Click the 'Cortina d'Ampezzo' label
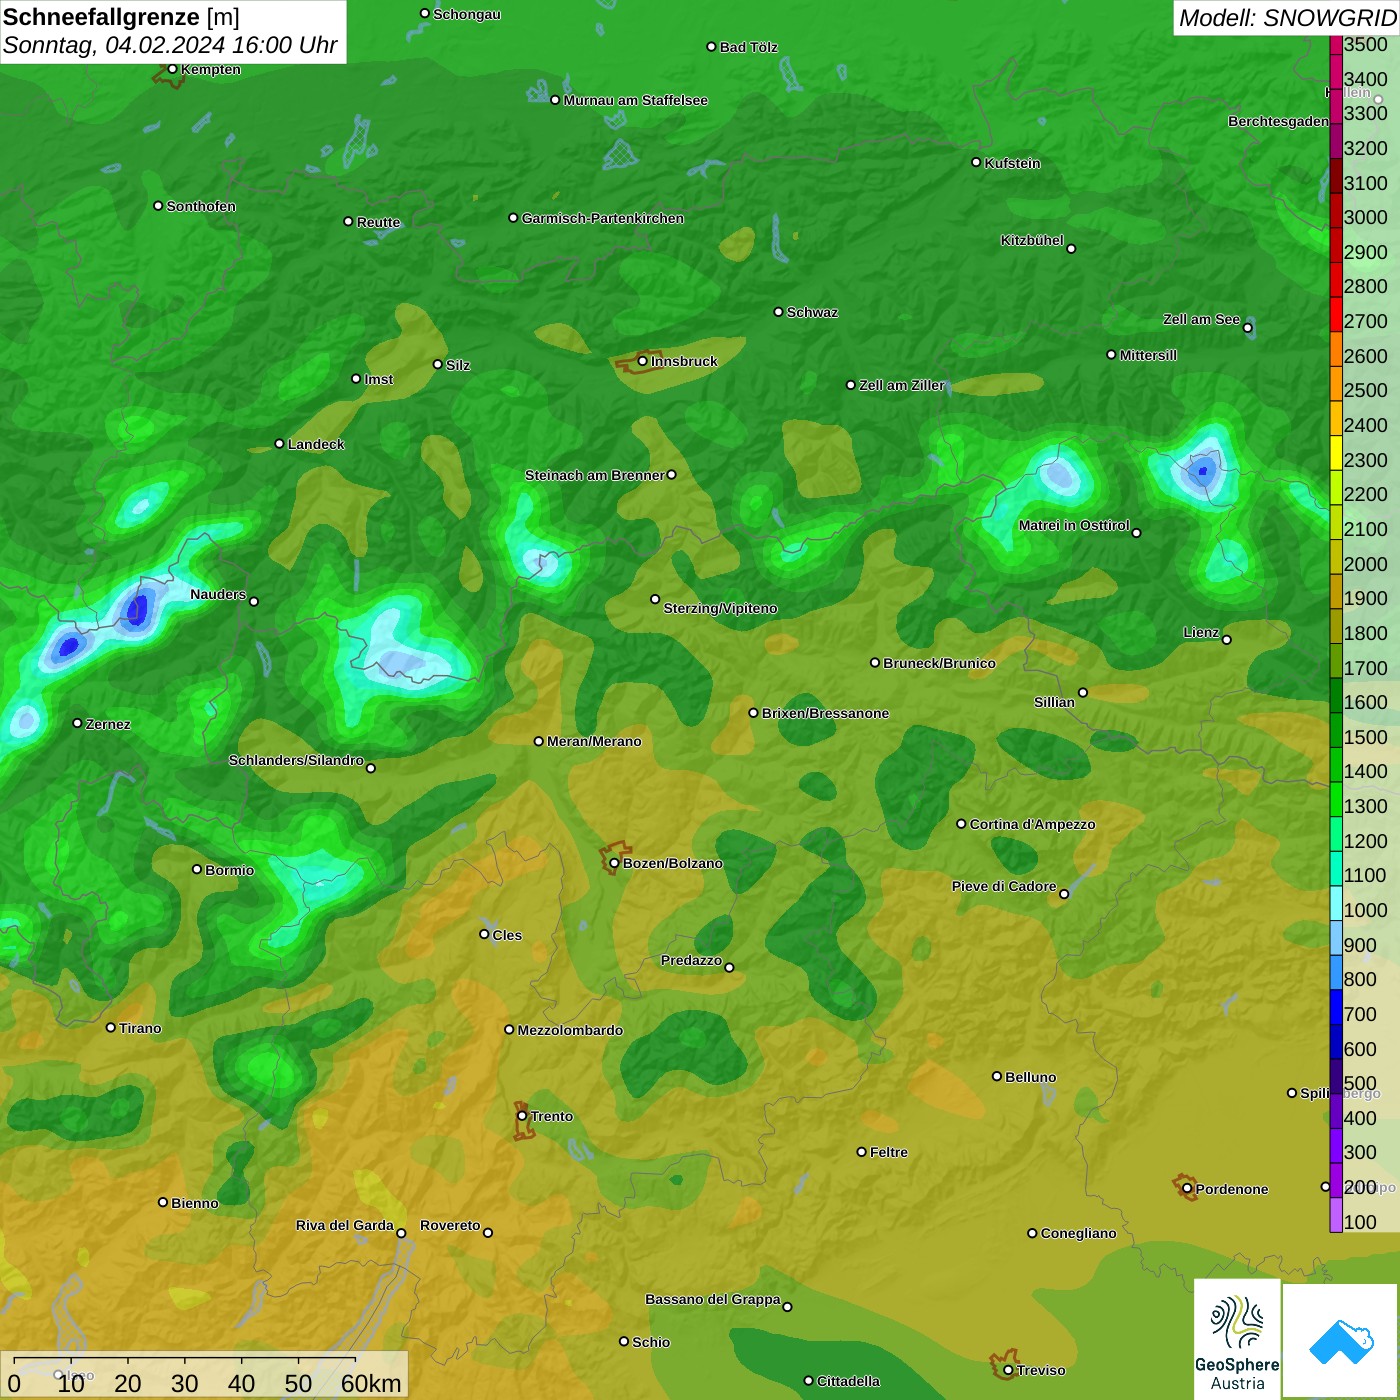 coord(1032,824)
